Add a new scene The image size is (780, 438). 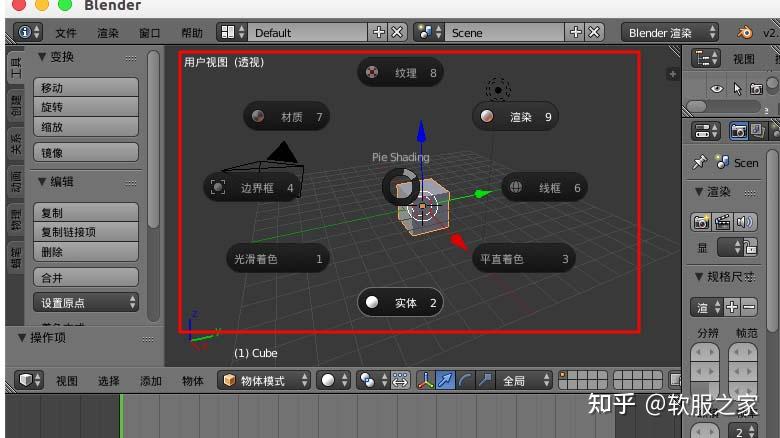click(575, 32)
